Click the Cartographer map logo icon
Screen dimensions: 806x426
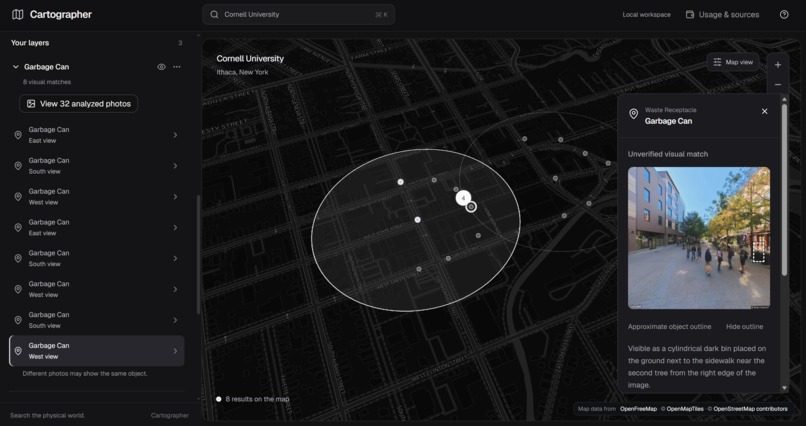coord(17,14)
